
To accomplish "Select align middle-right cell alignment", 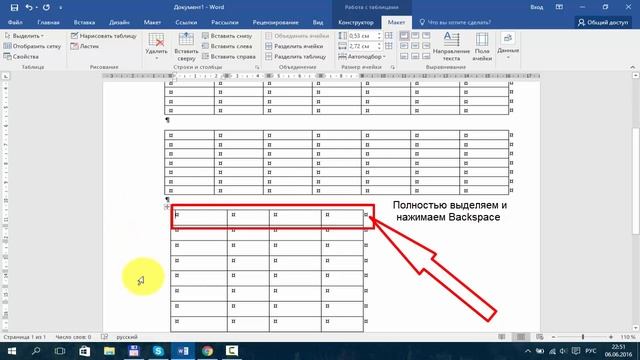I will pos(426,46).
